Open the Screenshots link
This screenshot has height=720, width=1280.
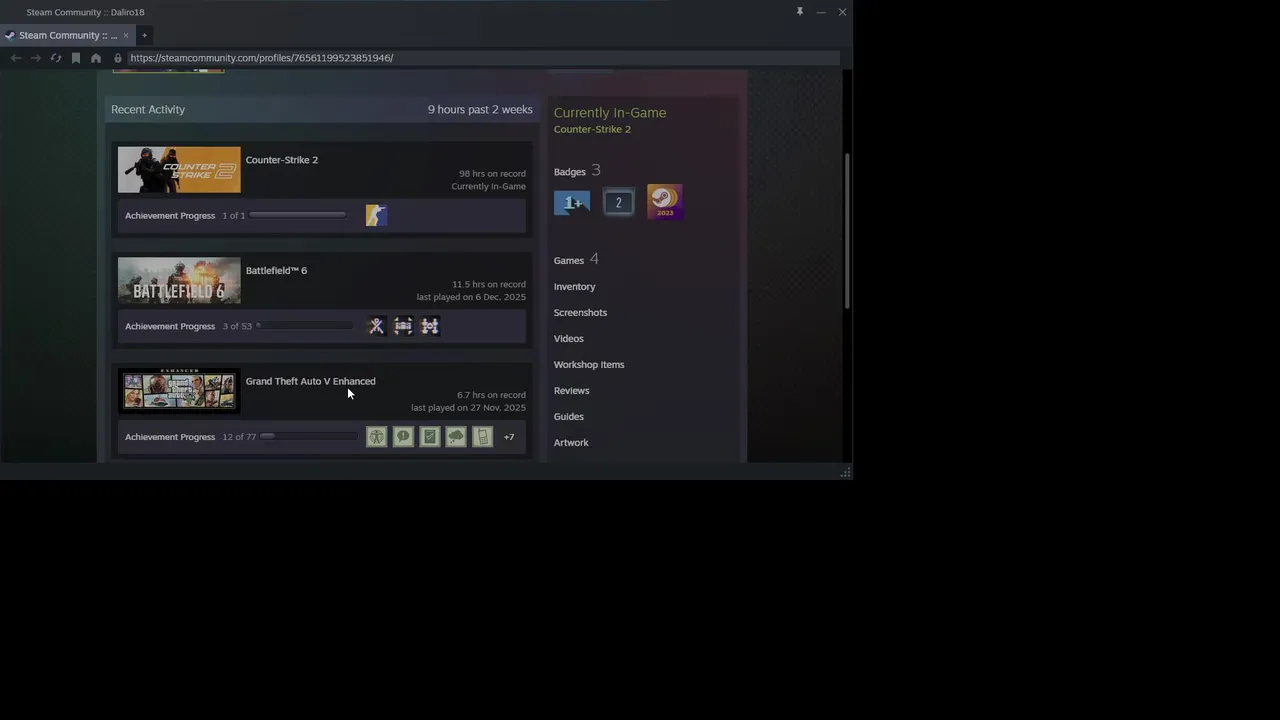click(x=580, y=313)
